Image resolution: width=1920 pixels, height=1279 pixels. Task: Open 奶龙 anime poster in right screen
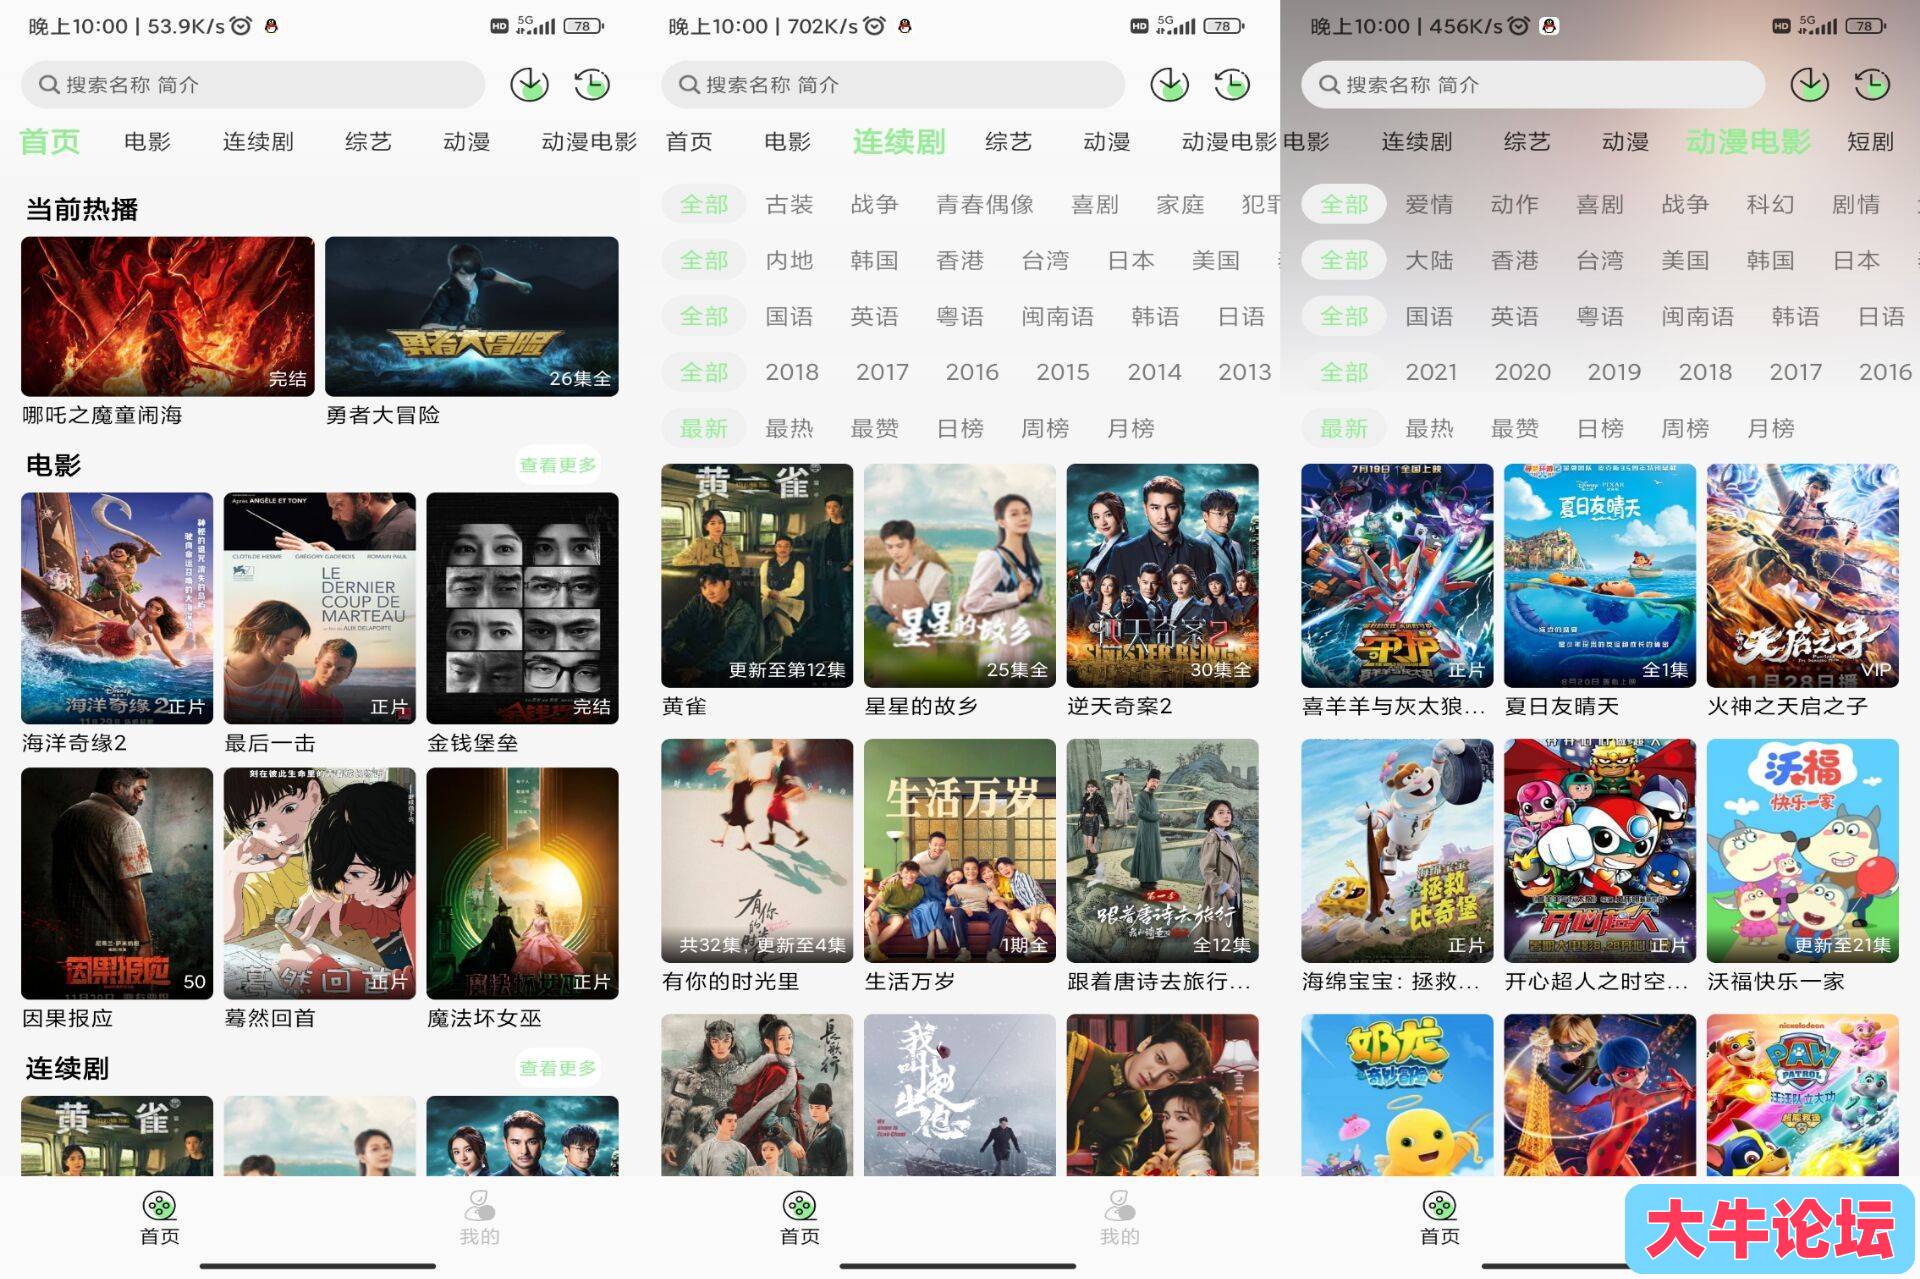[x=1397, y=1095]
